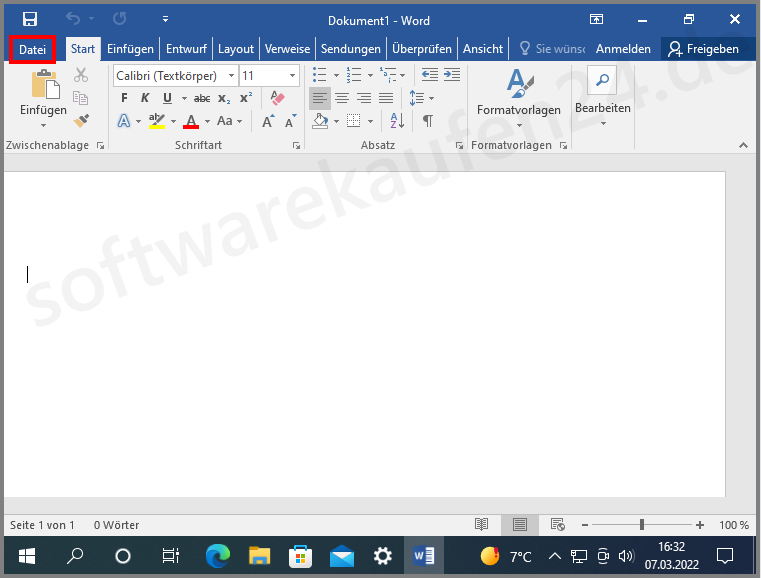Open the Bearbeiten search button
This screenshot has height=578, width=761.
pos(603,96)
